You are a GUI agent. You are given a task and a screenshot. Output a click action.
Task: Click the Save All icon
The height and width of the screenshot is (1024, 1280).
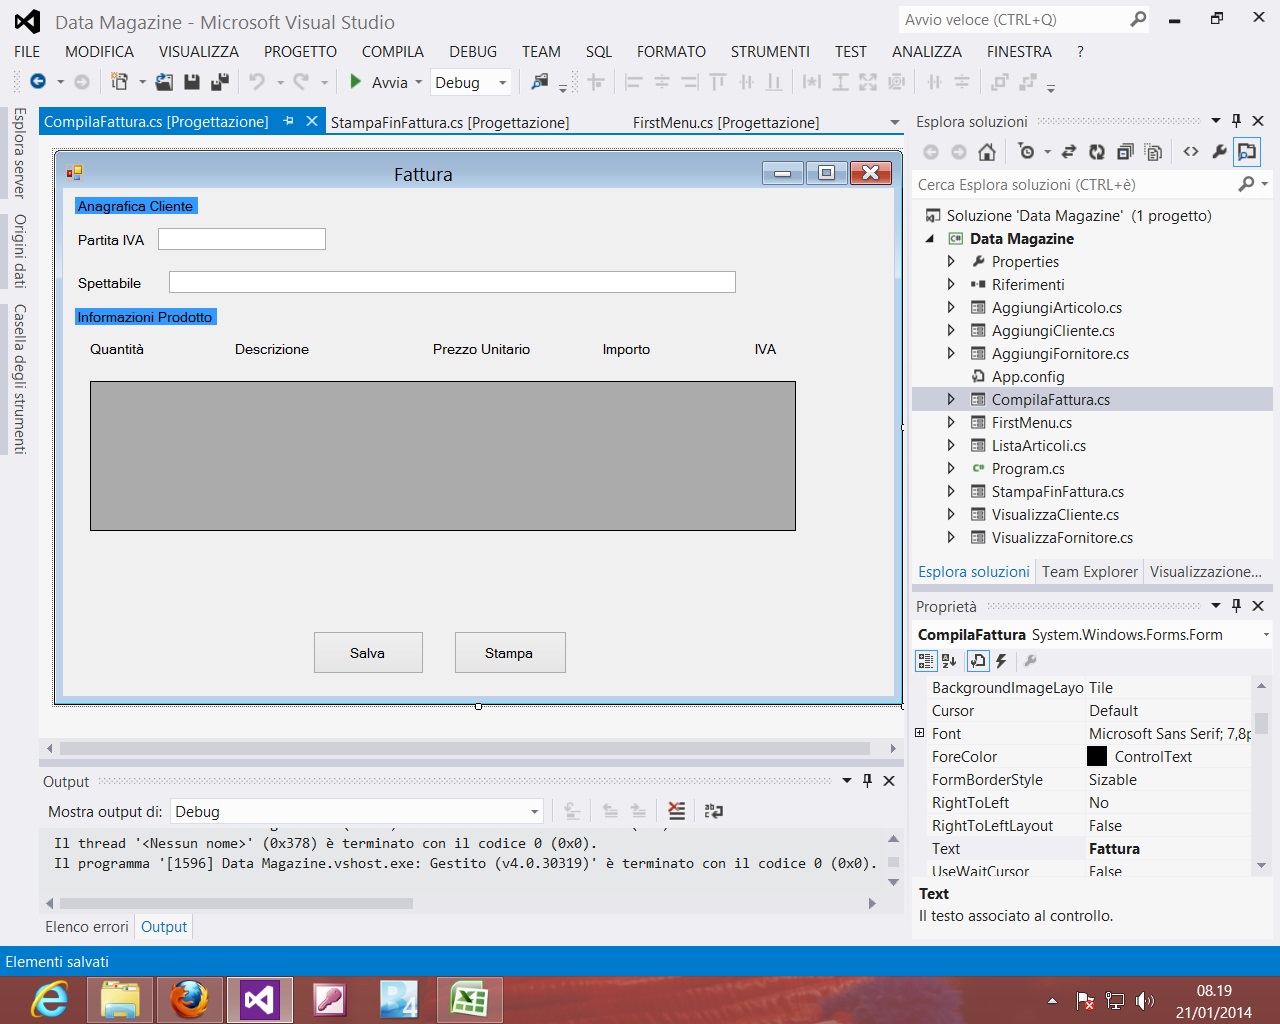220,82
